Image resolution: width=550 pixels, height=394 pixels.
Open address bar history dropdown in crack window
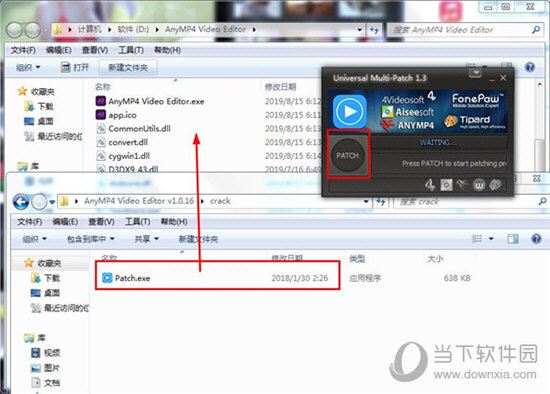(366, 202)
